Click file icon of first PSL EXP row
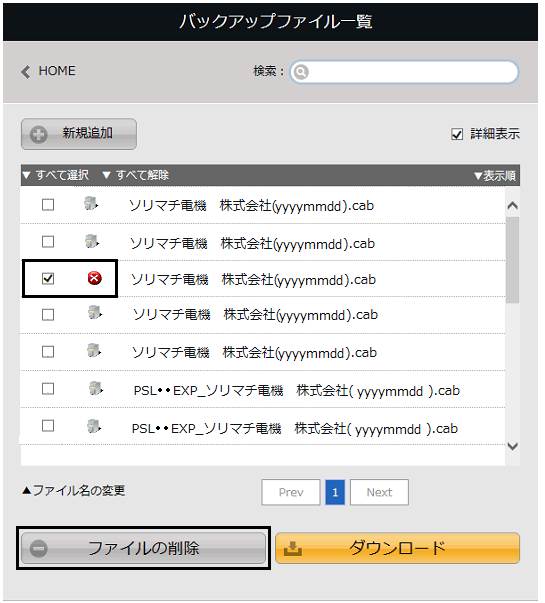545x603 pixels. 95,388
